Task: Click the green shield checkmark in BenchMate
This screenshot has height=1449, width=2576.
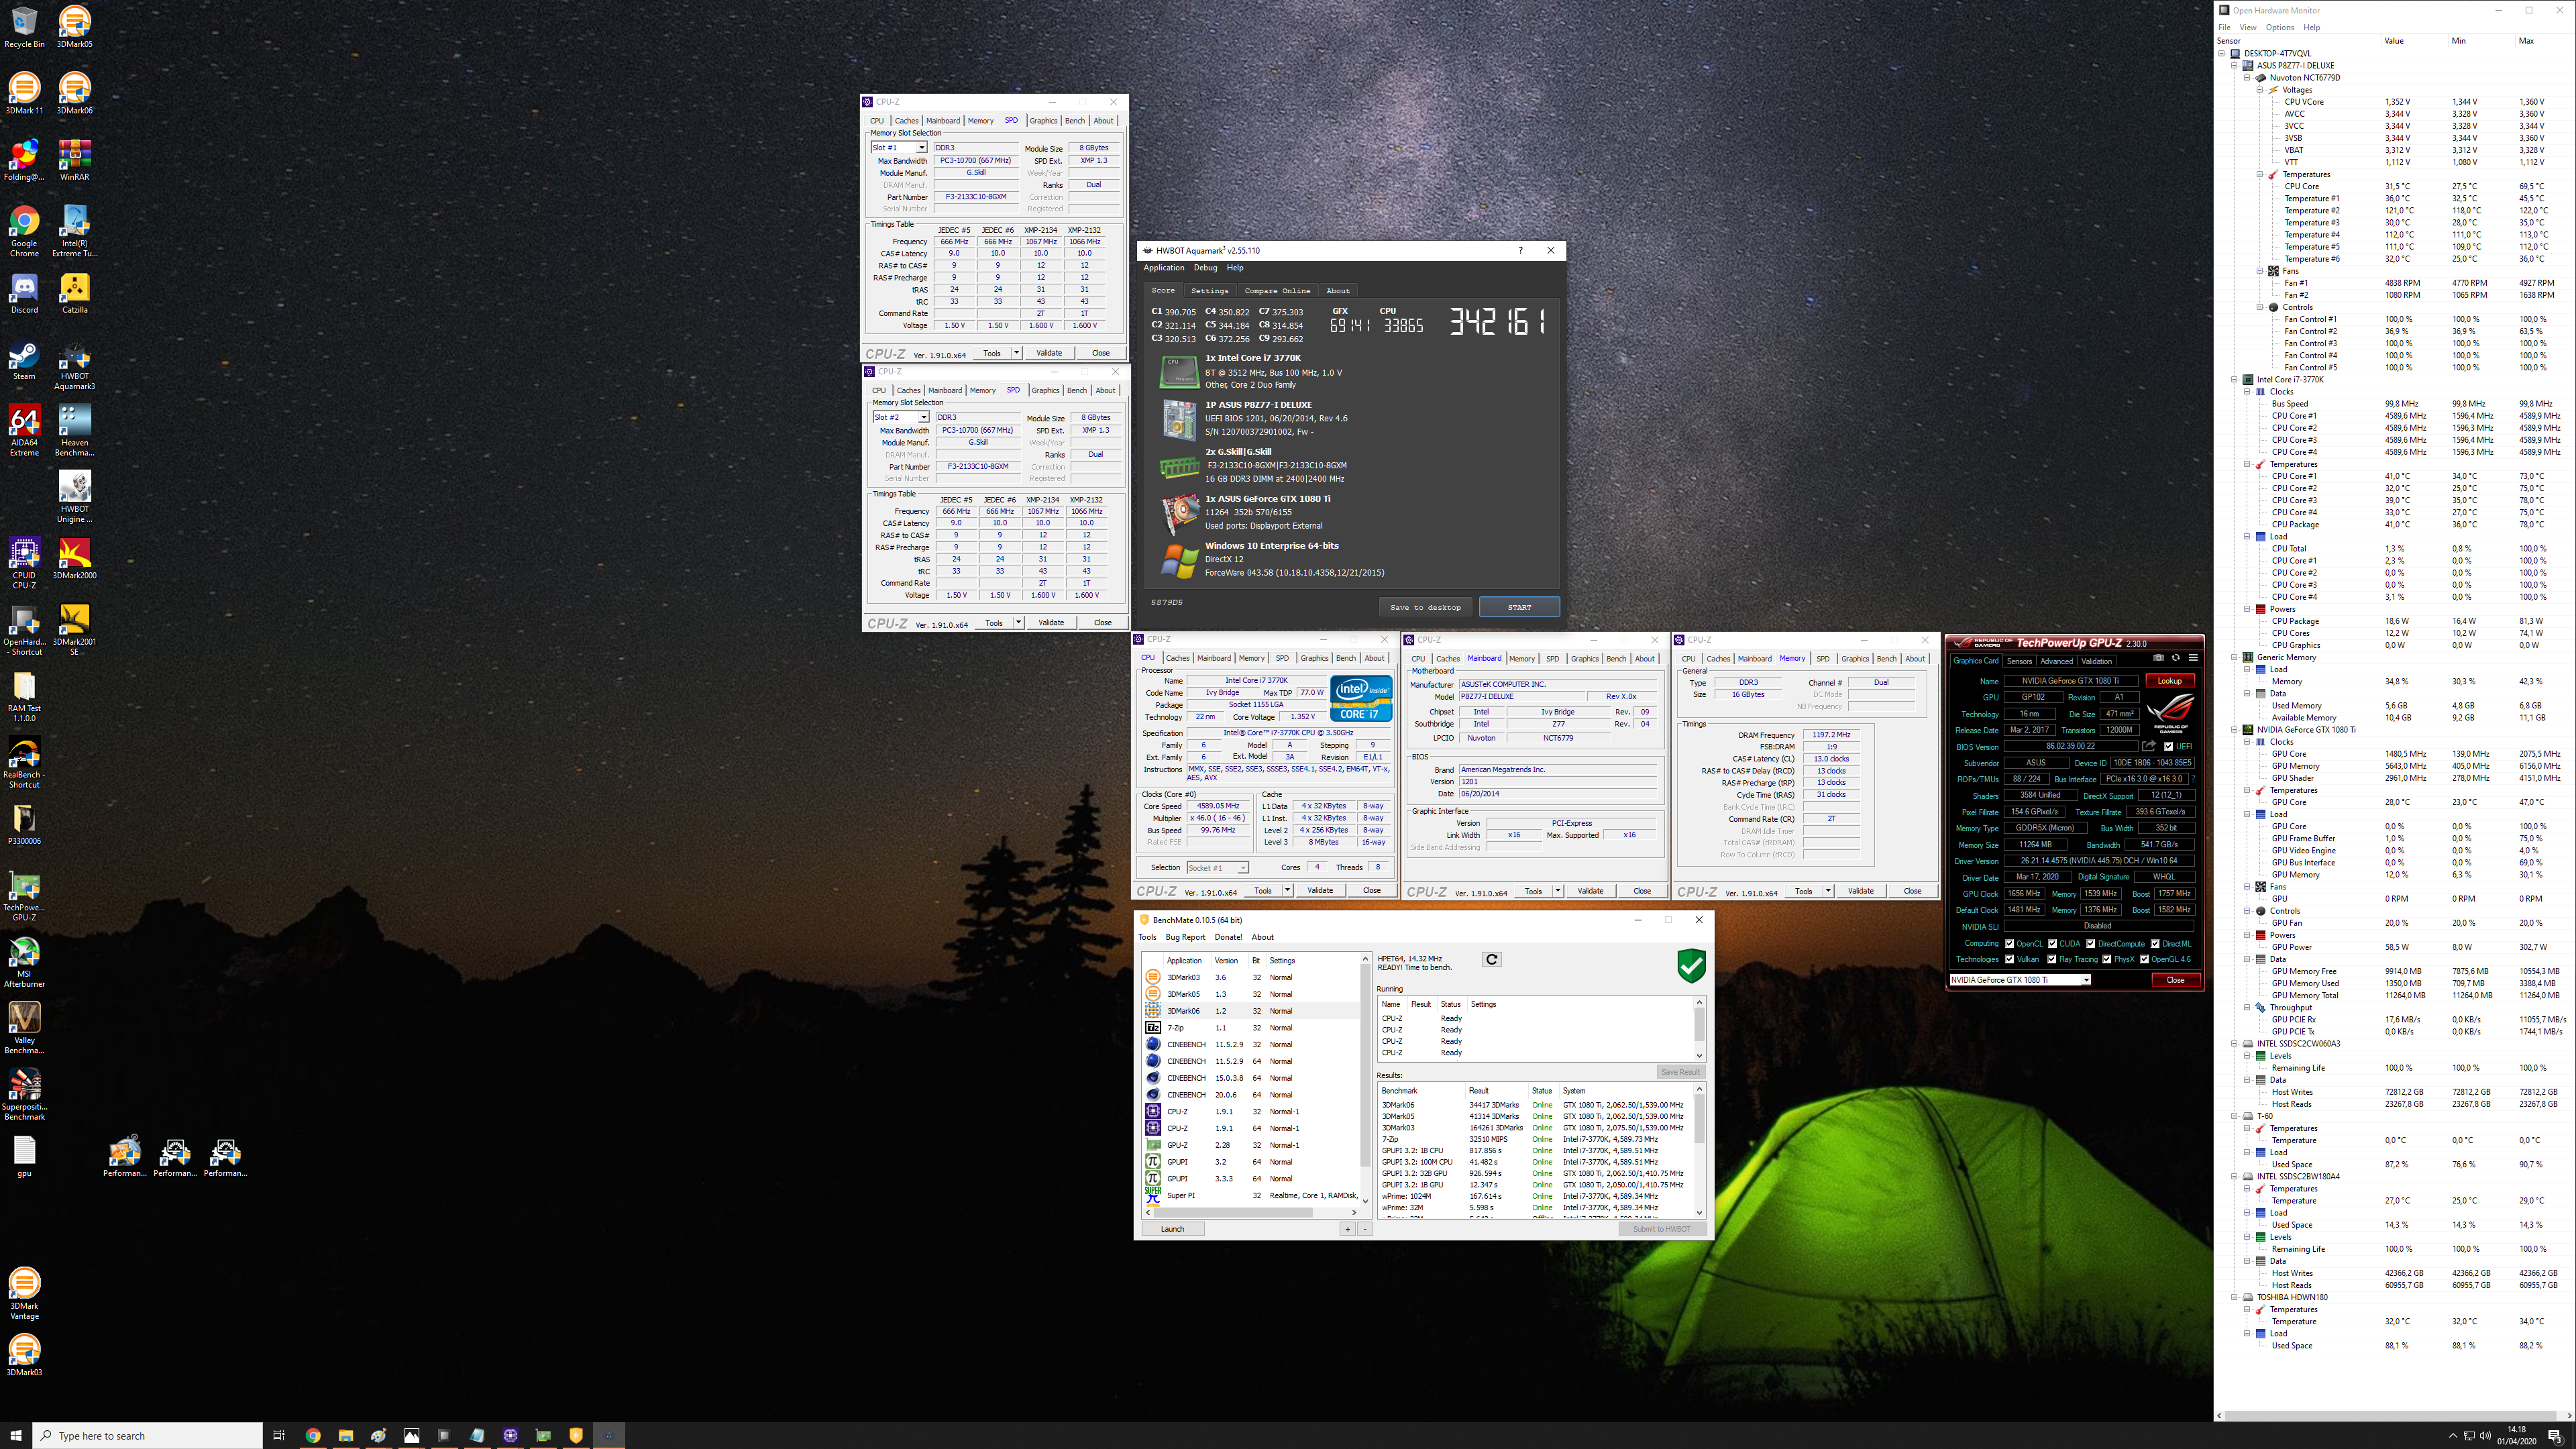Action: tap(1691, 966)
